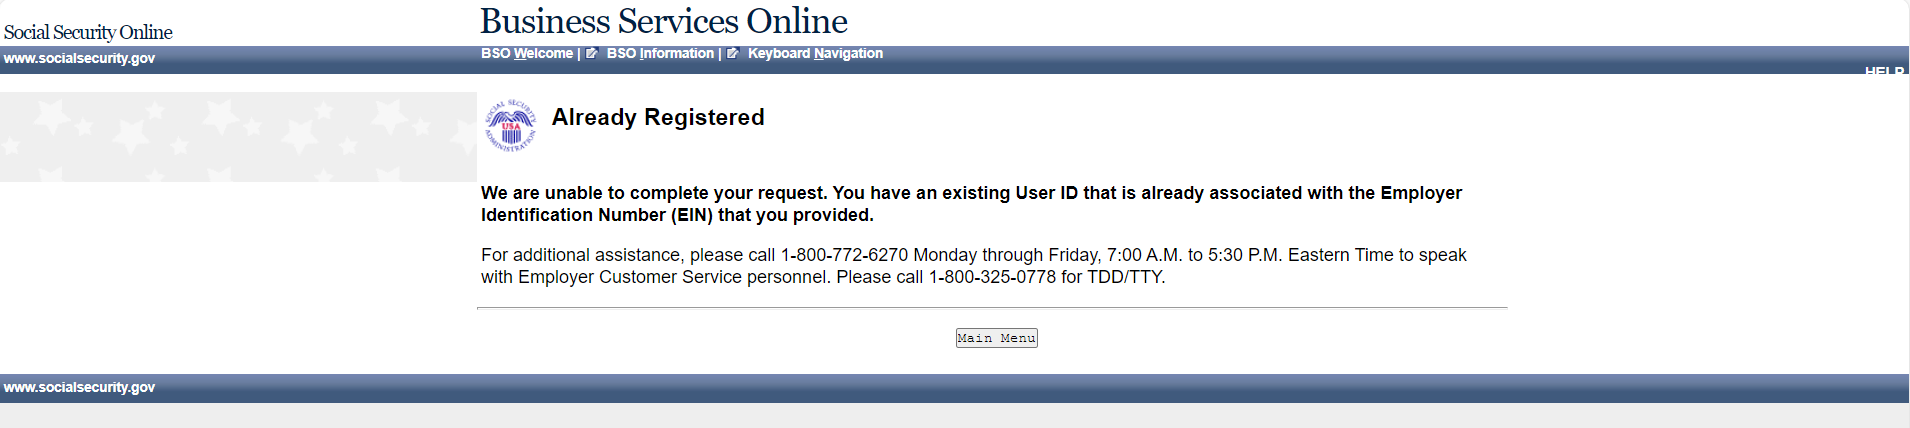Click the Social Security Online logo text
Viewport: 1910px width, 428px height.
pyautogui.click(x=88, y=32)
